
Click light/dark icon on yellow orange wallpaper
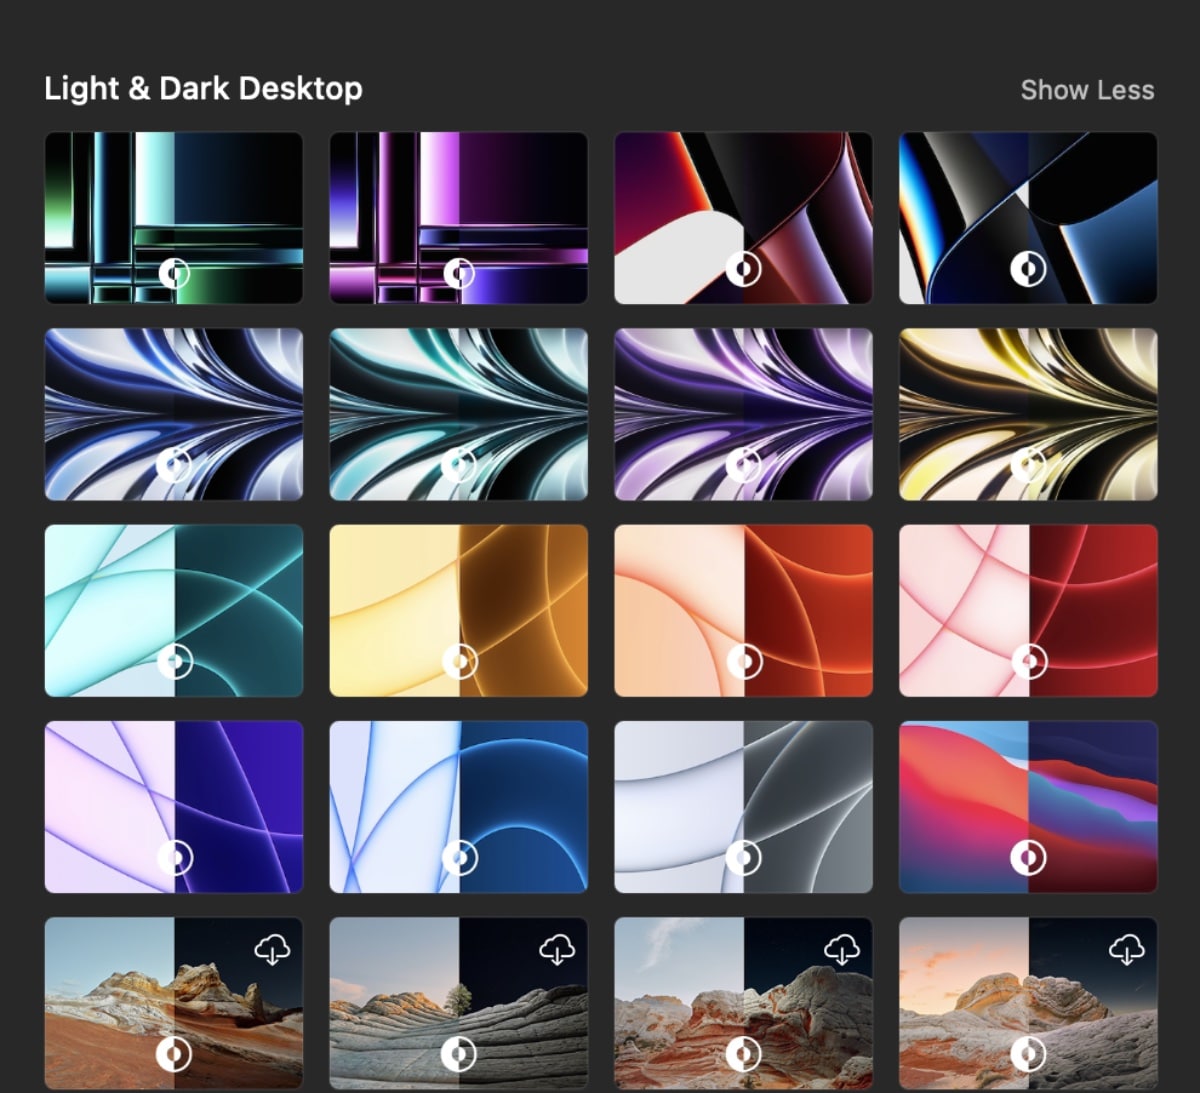coord(459,661)
